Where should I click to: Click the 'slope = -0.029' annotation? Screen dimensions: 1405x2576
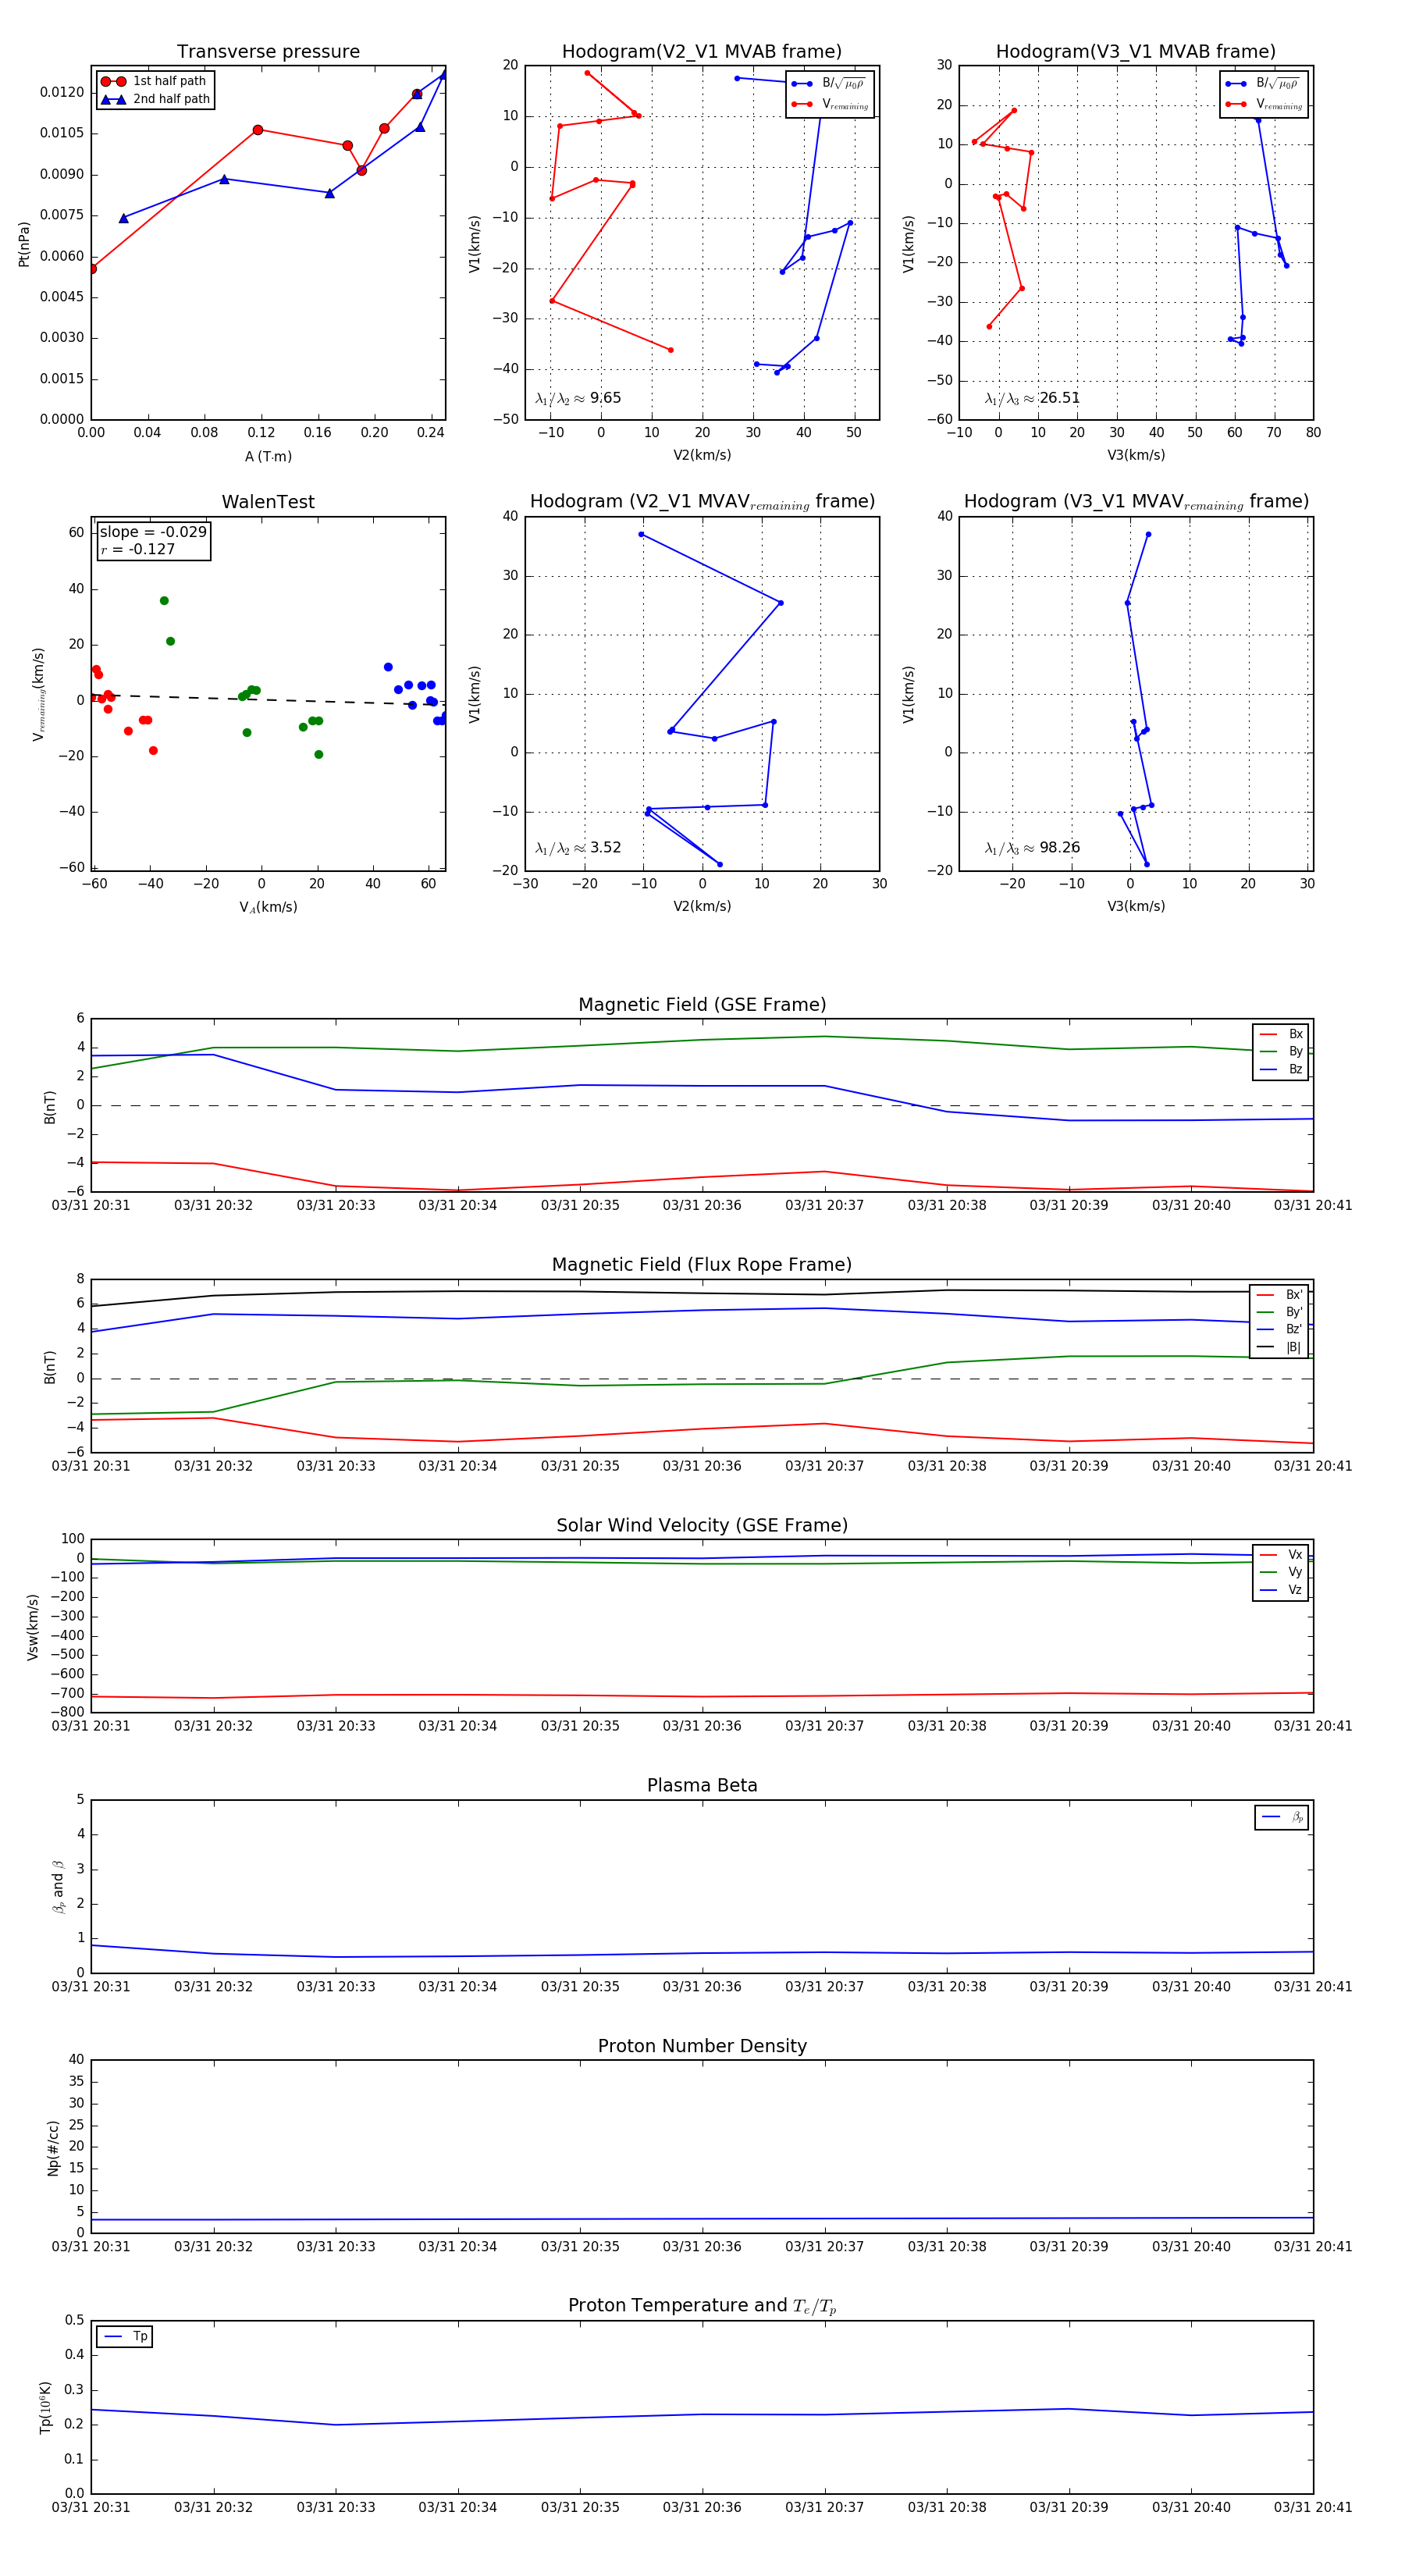[153, 532]
